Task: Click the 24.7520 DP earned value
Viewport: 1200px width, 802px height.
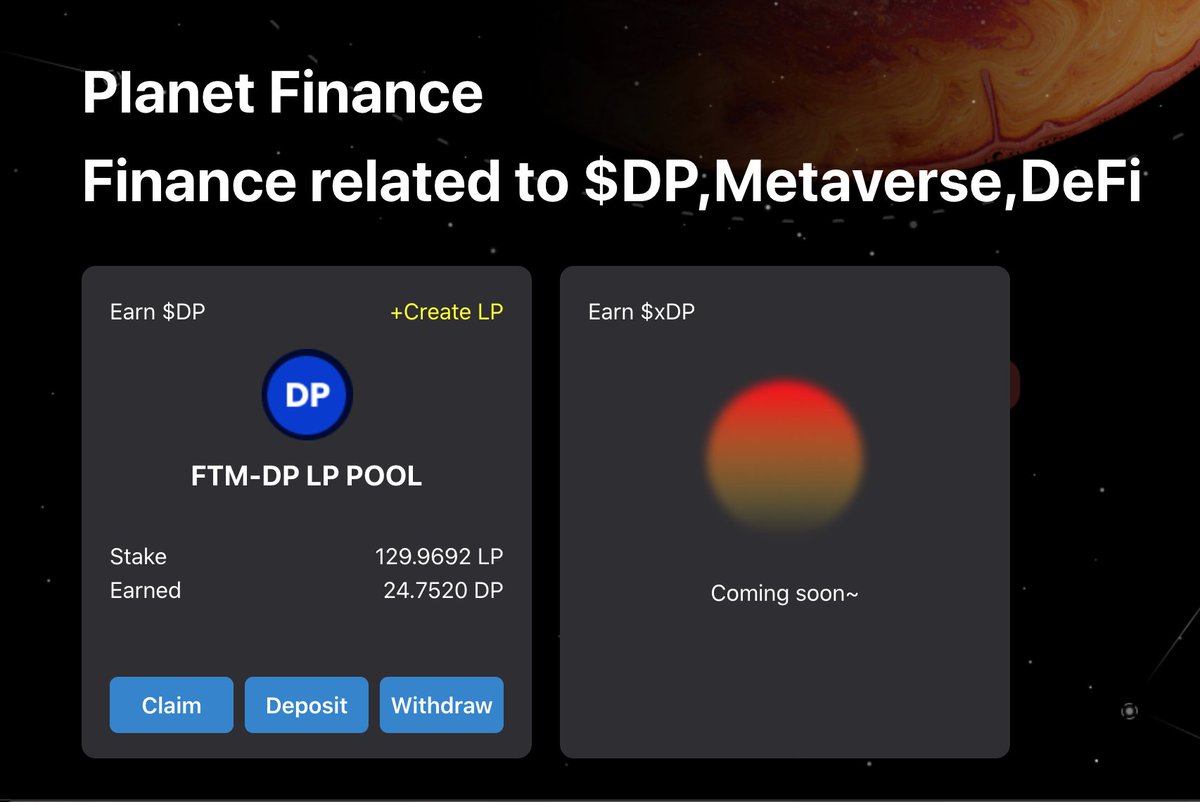Action: (x=443, y=590)
